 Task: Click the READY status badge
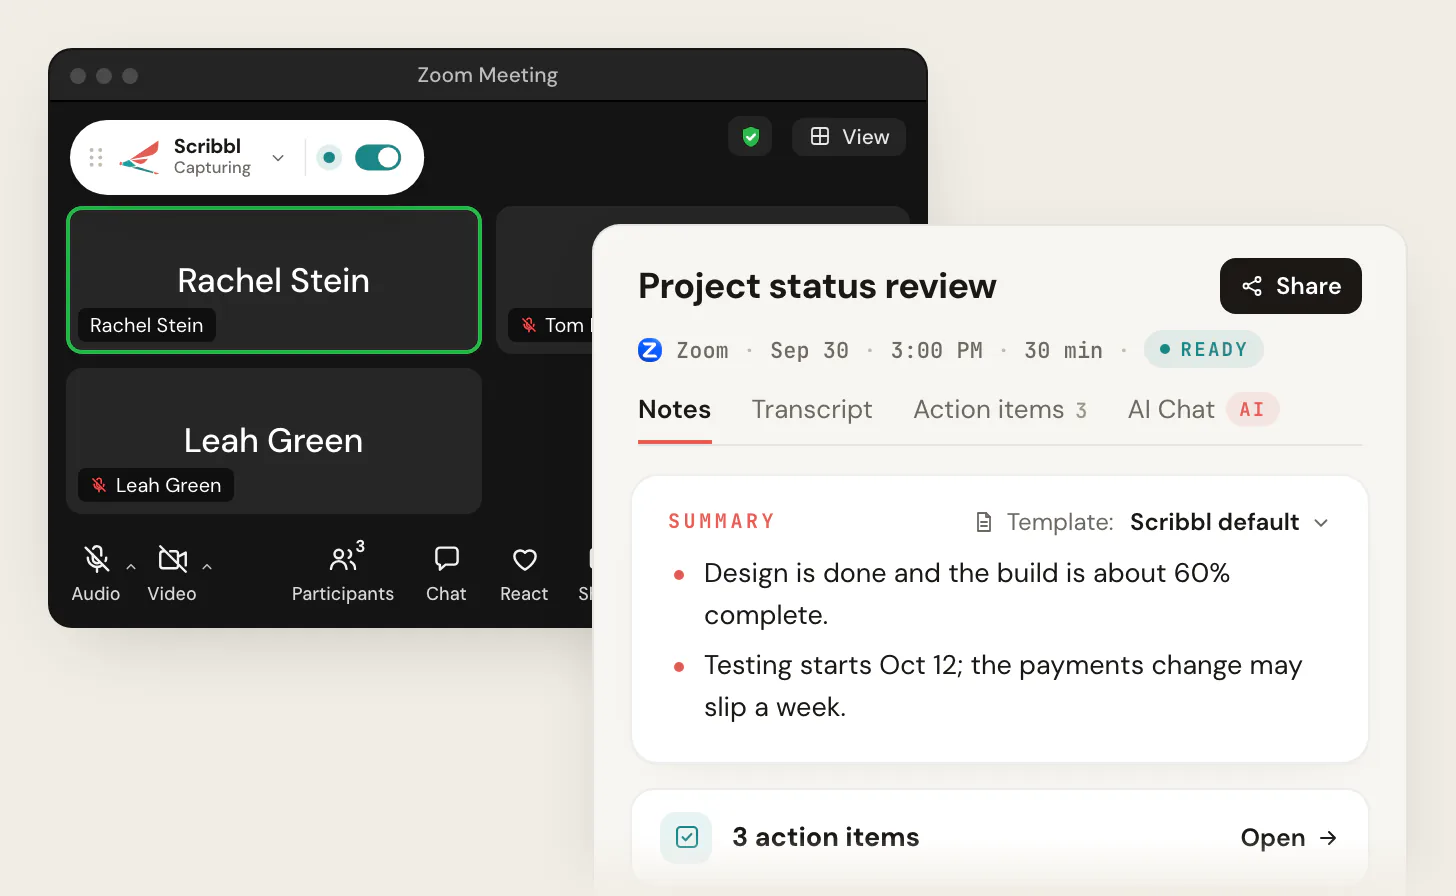(1204, 350)
